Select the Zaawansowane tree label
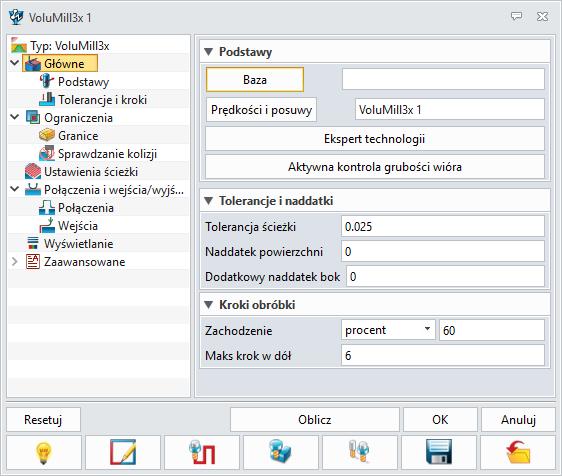562x476 pixels. click(85, 262)
